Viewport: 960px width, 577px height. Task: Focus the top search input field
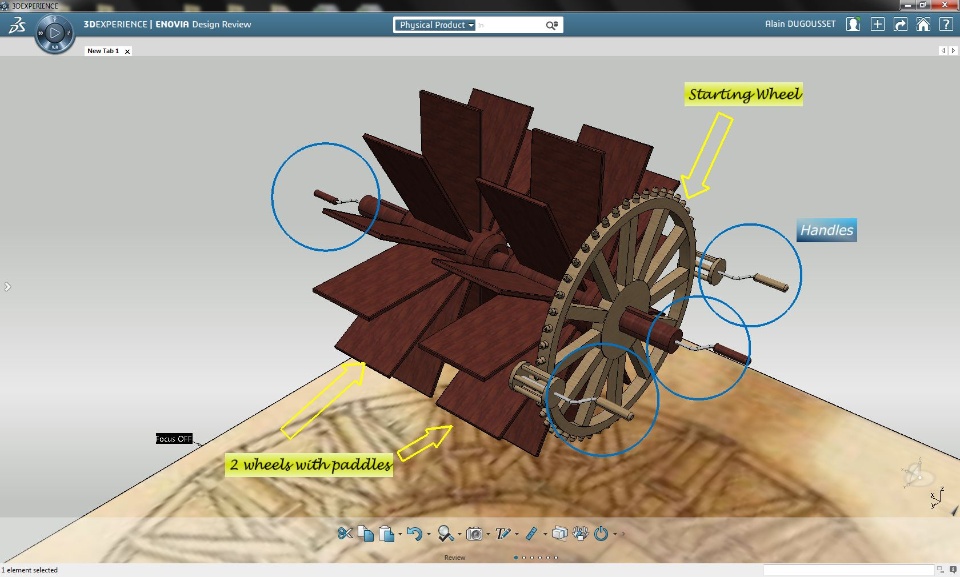click(x=509, y=25)
